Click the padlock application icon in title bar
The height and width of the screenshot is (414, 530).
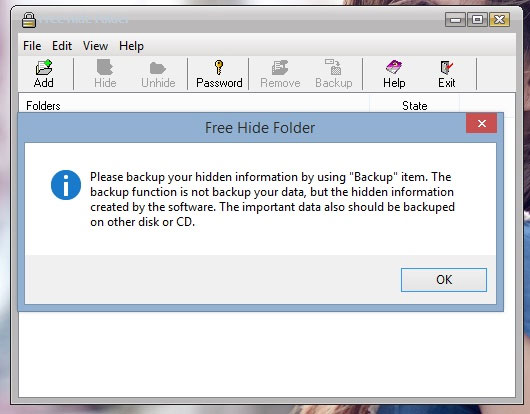29,20
